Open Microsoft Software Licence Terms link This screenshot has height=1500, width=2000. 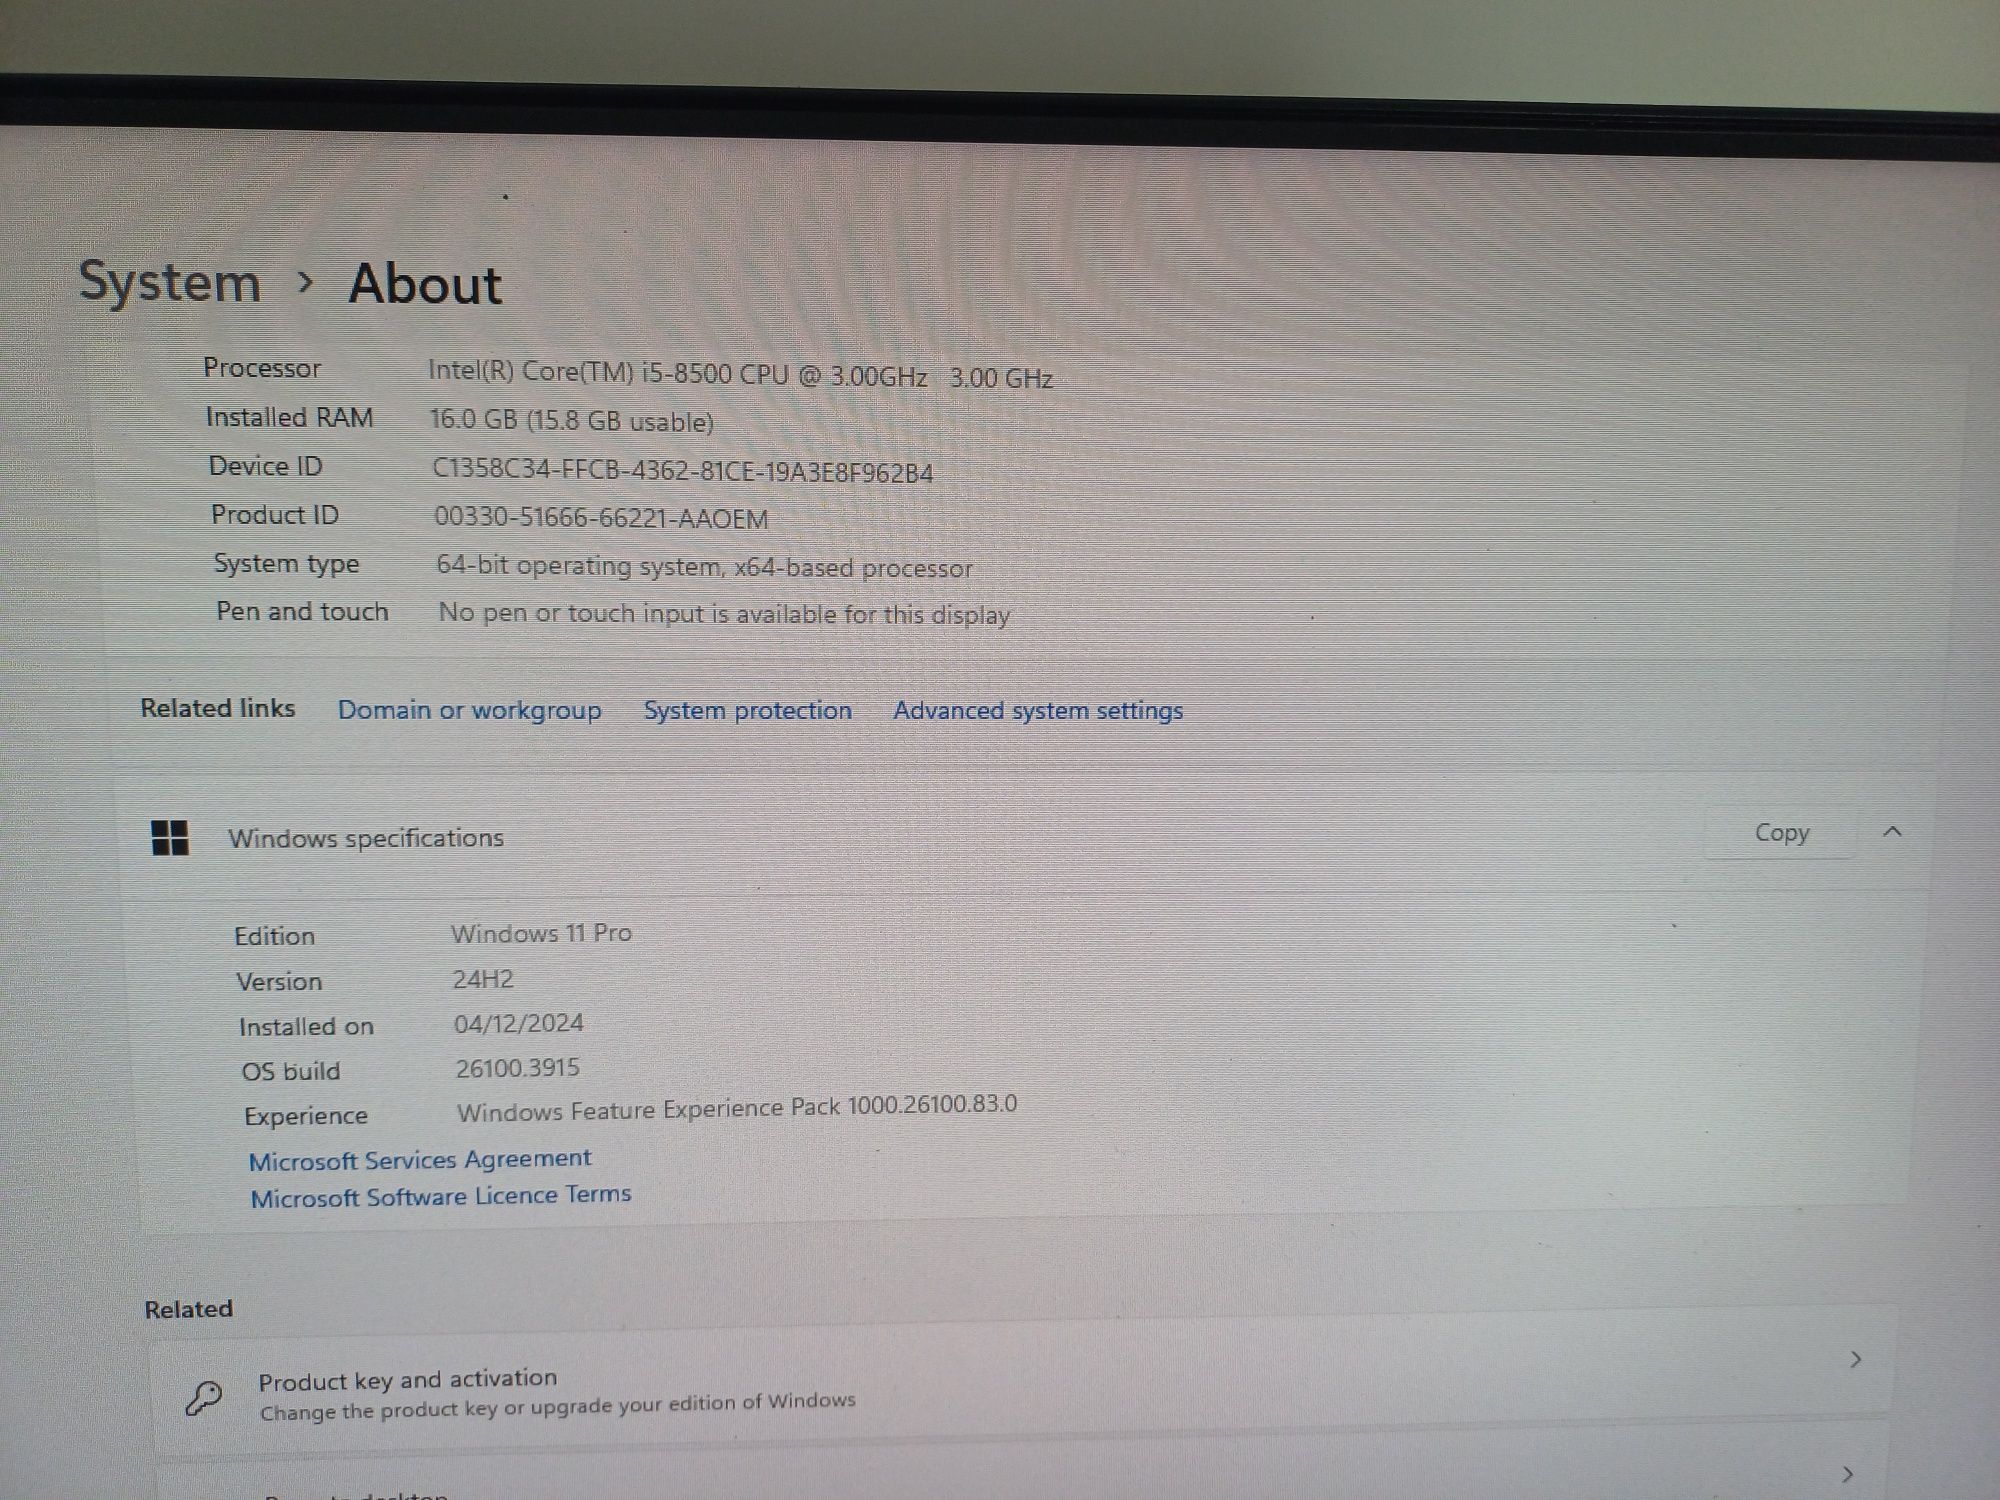pyautogui.click(x=441, y=1196)
